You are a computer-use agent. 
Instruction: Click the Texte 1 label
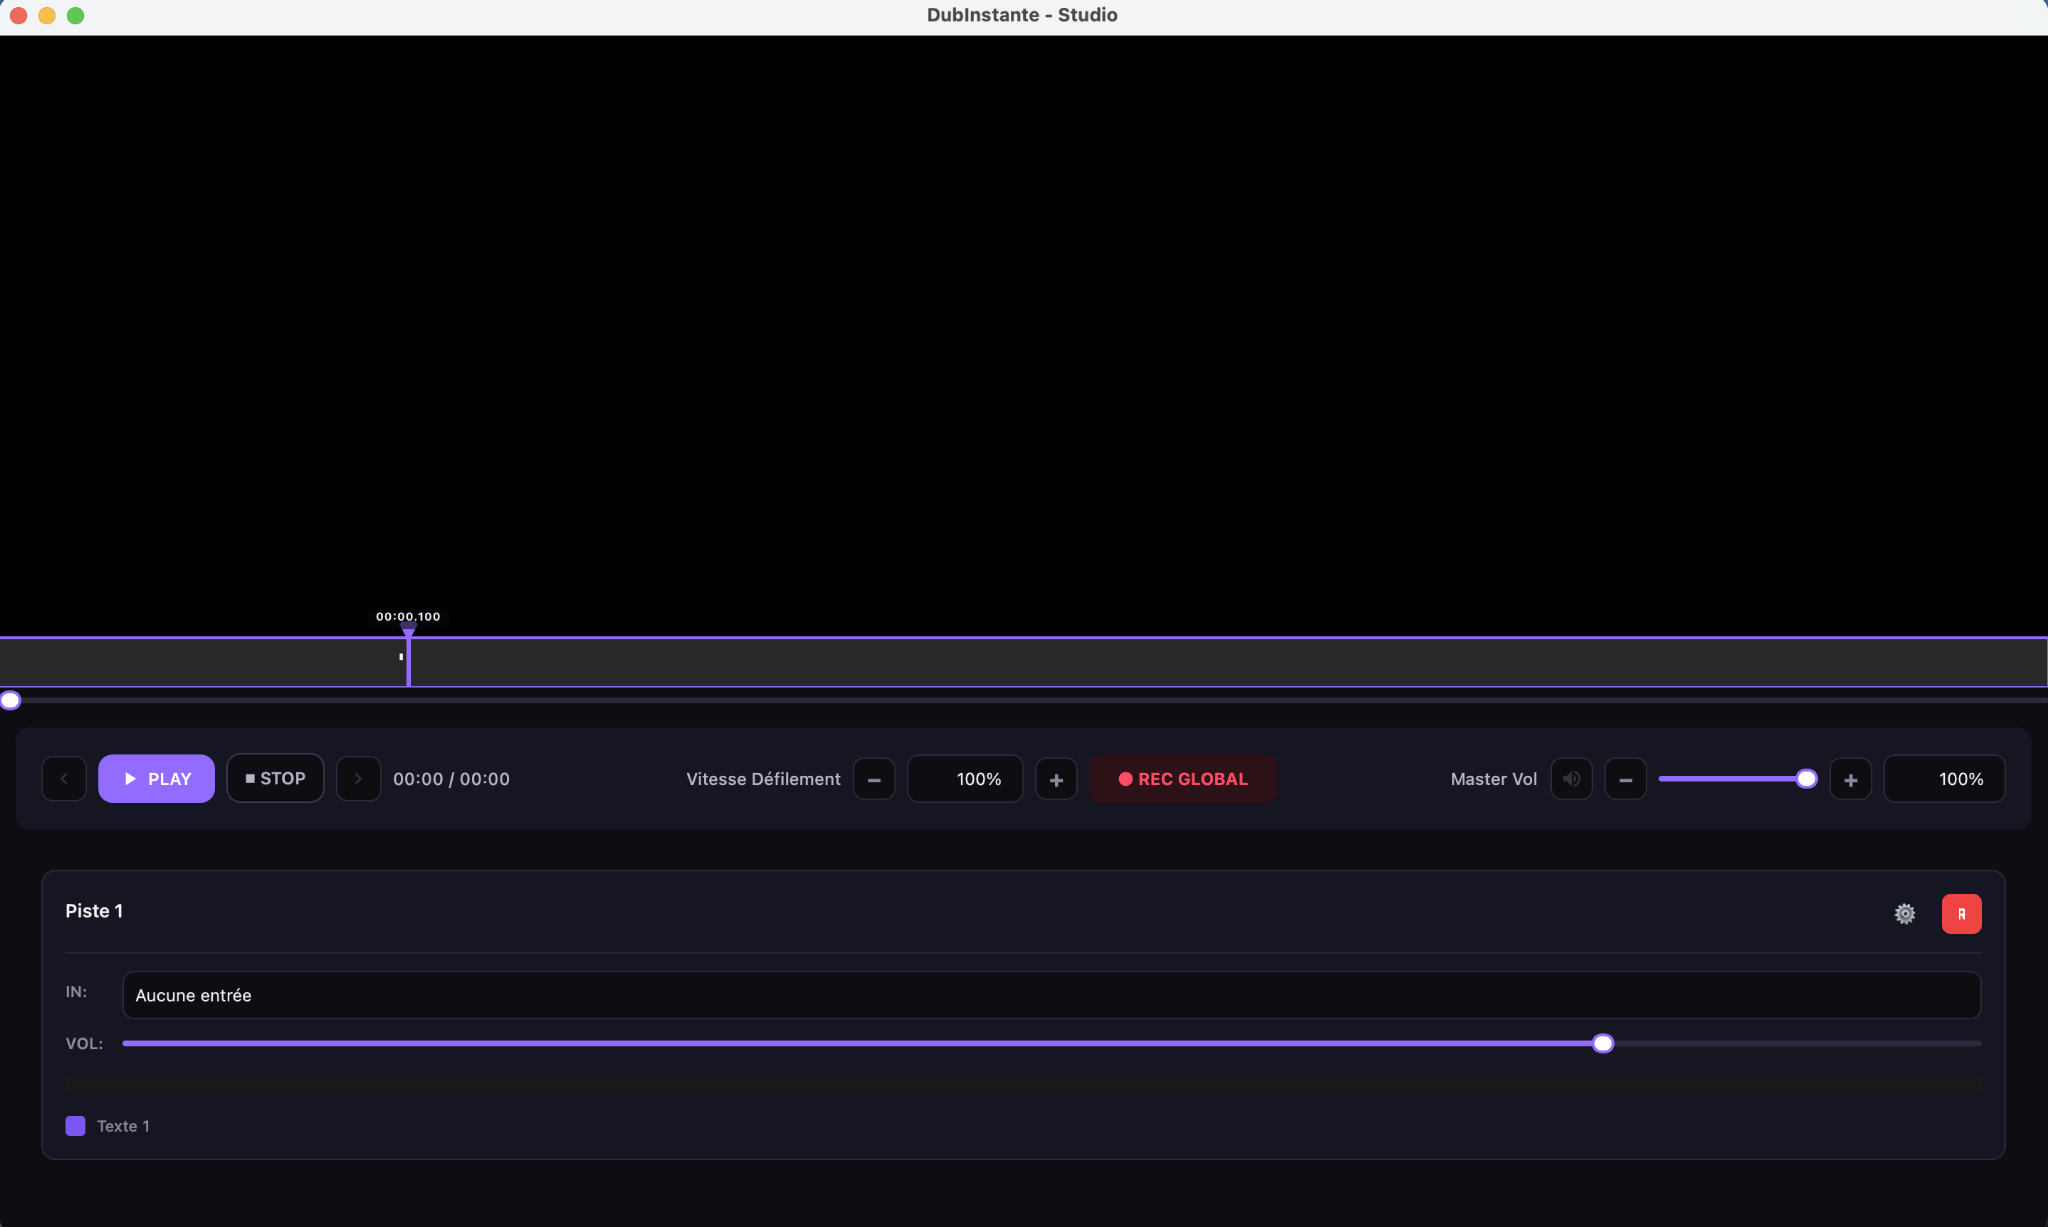pyautogui.click(x=123, y=1126)
